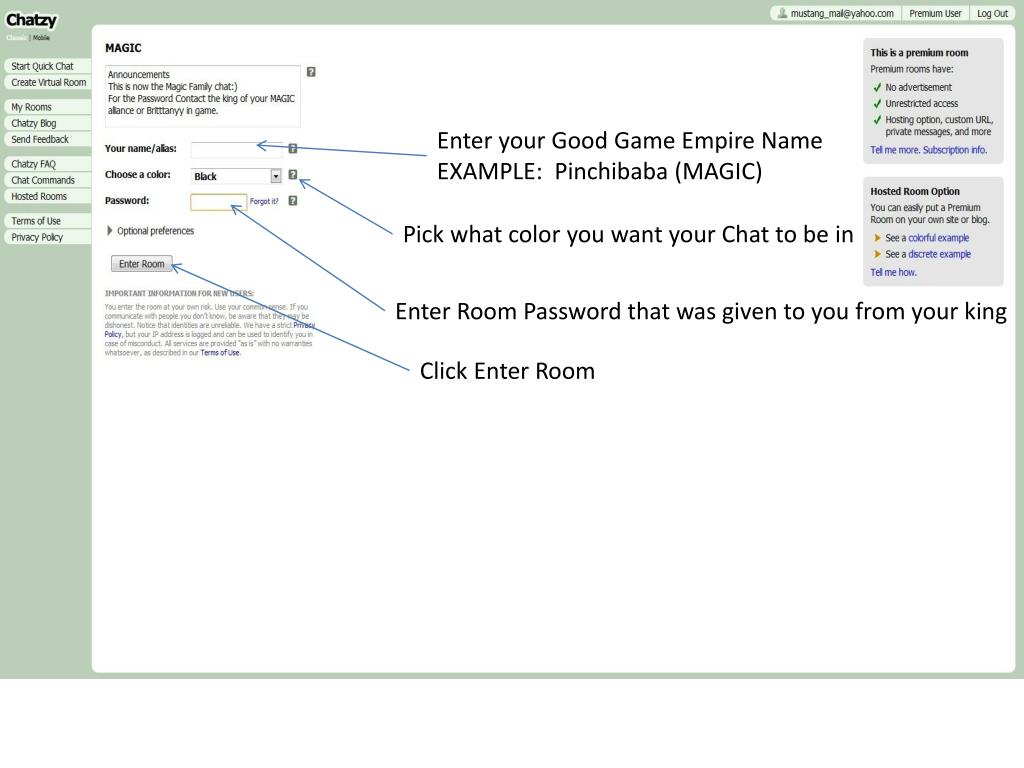
Task: Click Subscription info link
Action: 955,150
